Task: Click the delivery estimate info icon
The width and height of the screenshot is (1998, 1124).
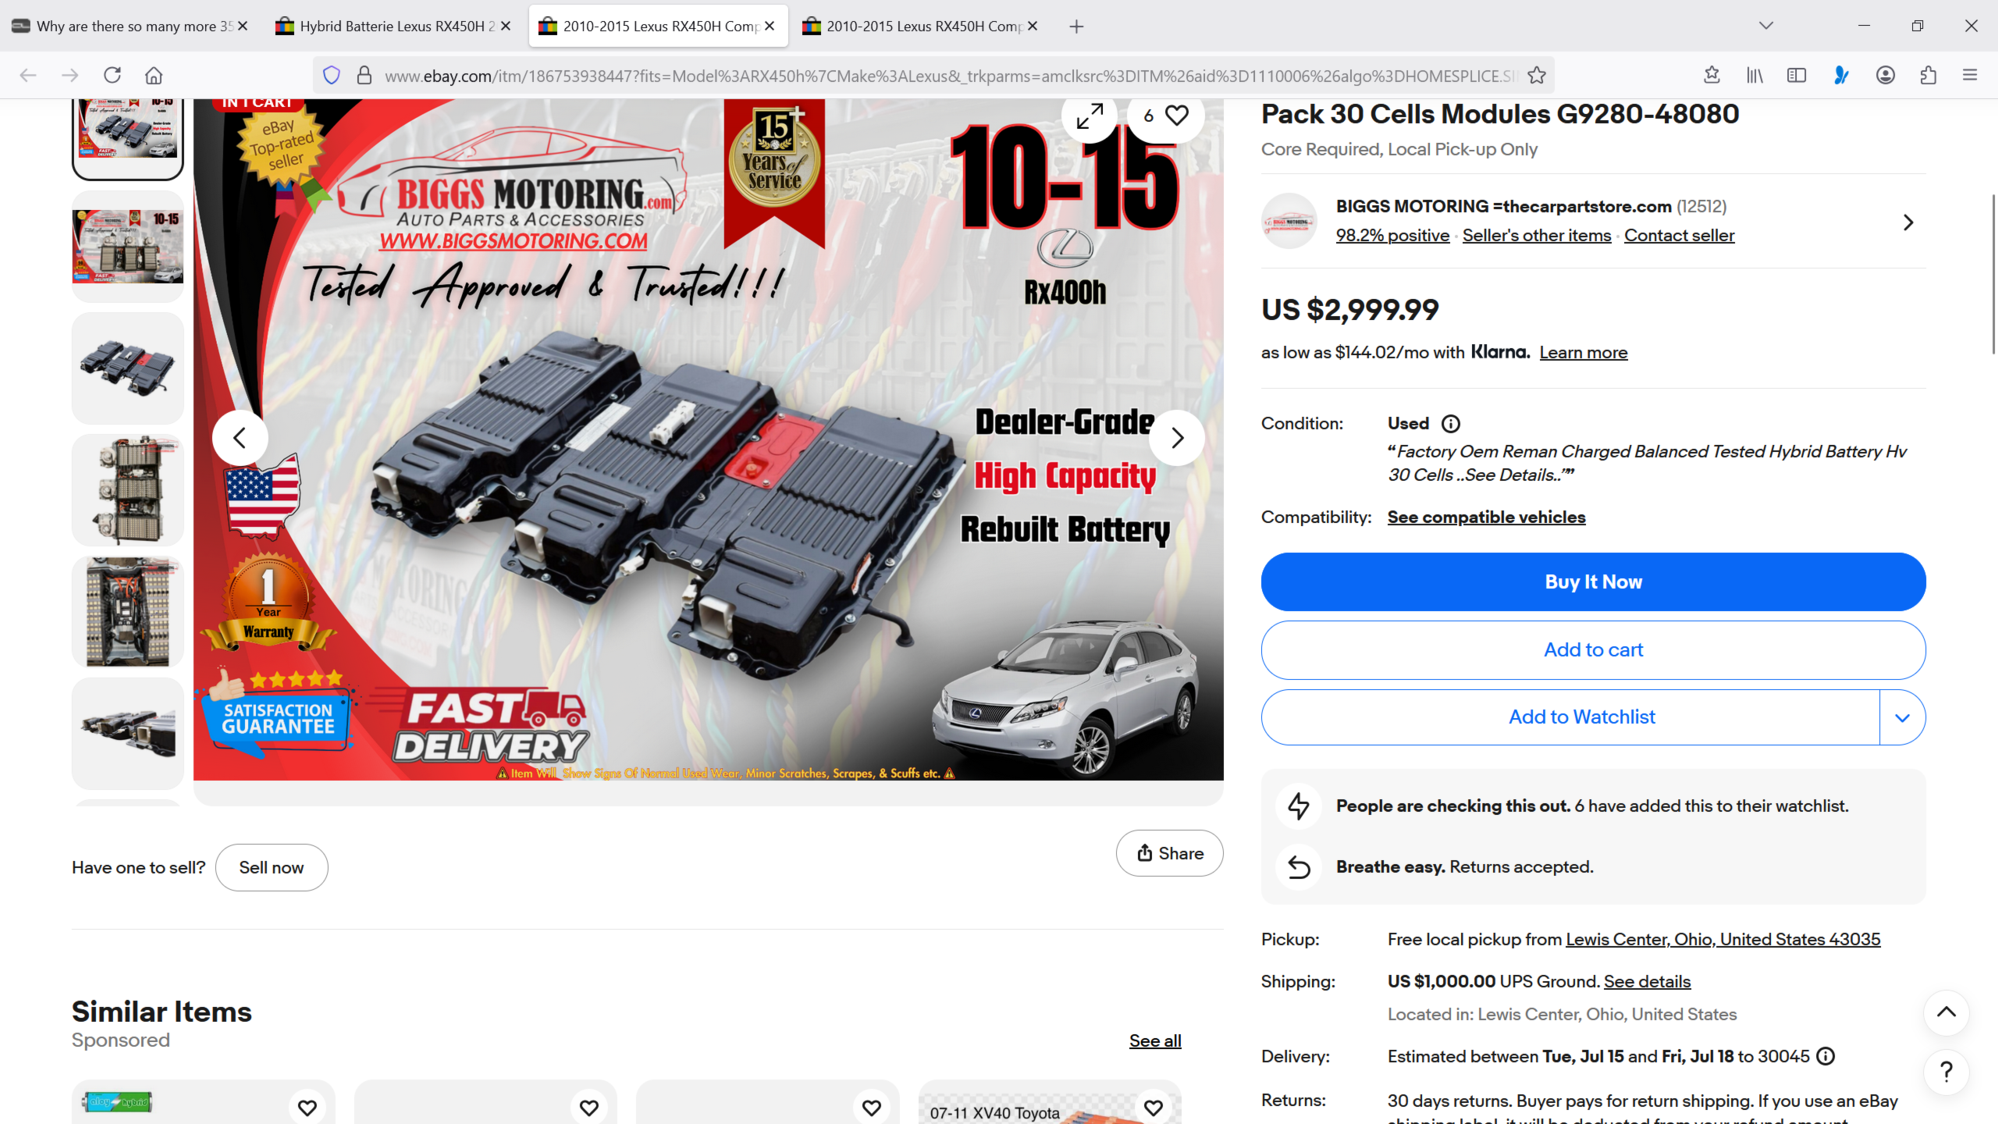Action: [x=1825, y=1057]
